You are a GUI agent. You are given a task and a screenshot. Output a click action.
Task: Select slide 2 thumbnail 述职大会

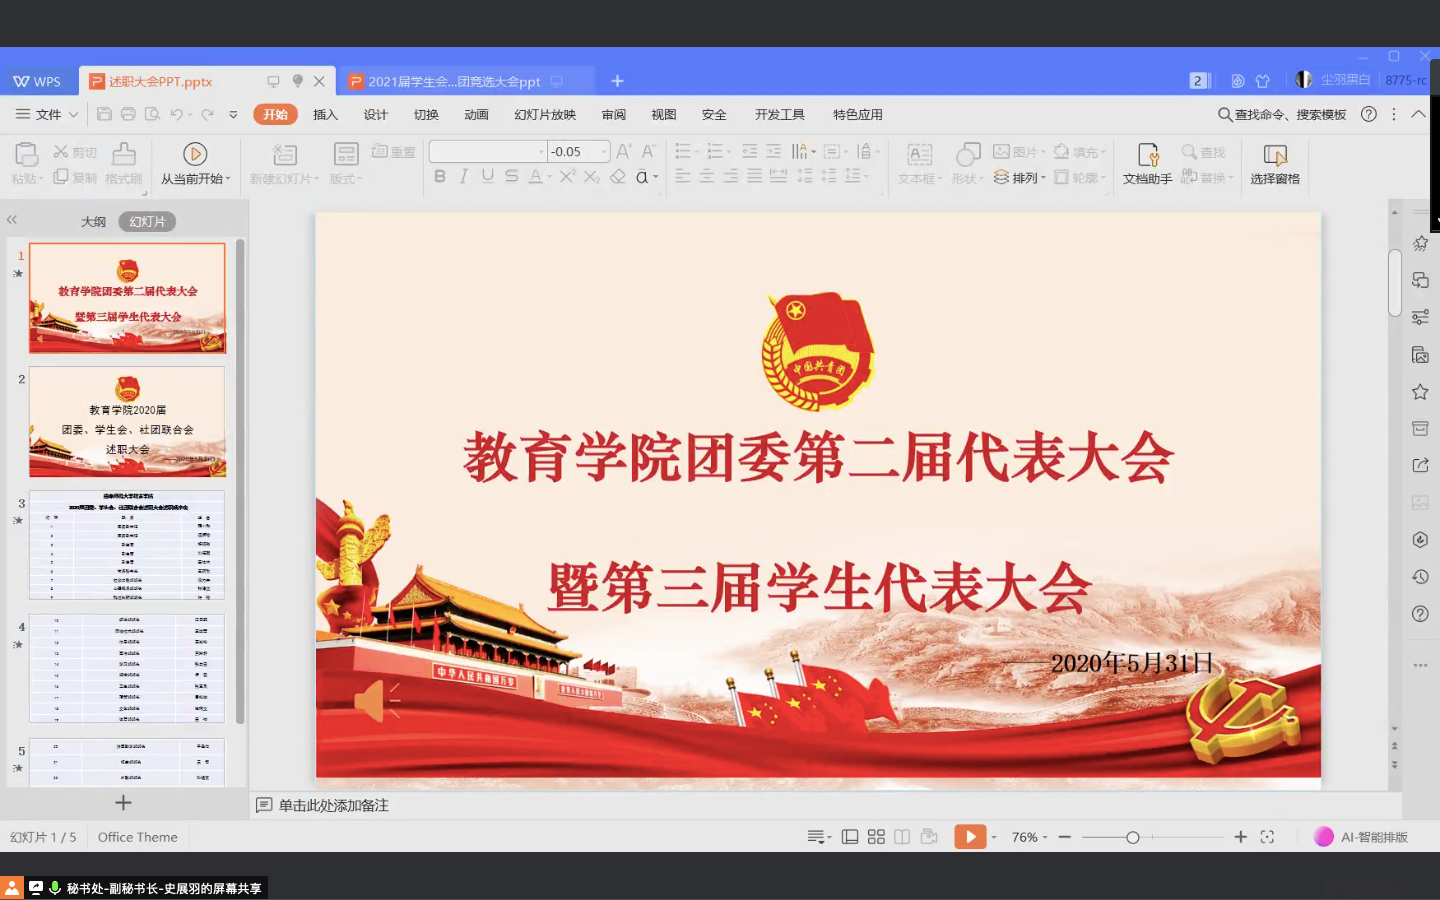tap(127, 421)
